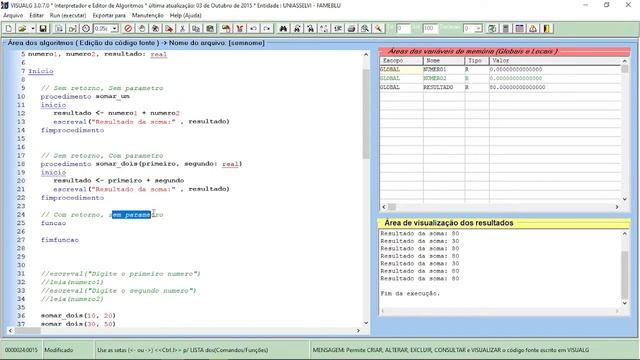This screenshot has height=360, width=640.
Task: Open the Exportar para menu
Action: coord(109,16)
